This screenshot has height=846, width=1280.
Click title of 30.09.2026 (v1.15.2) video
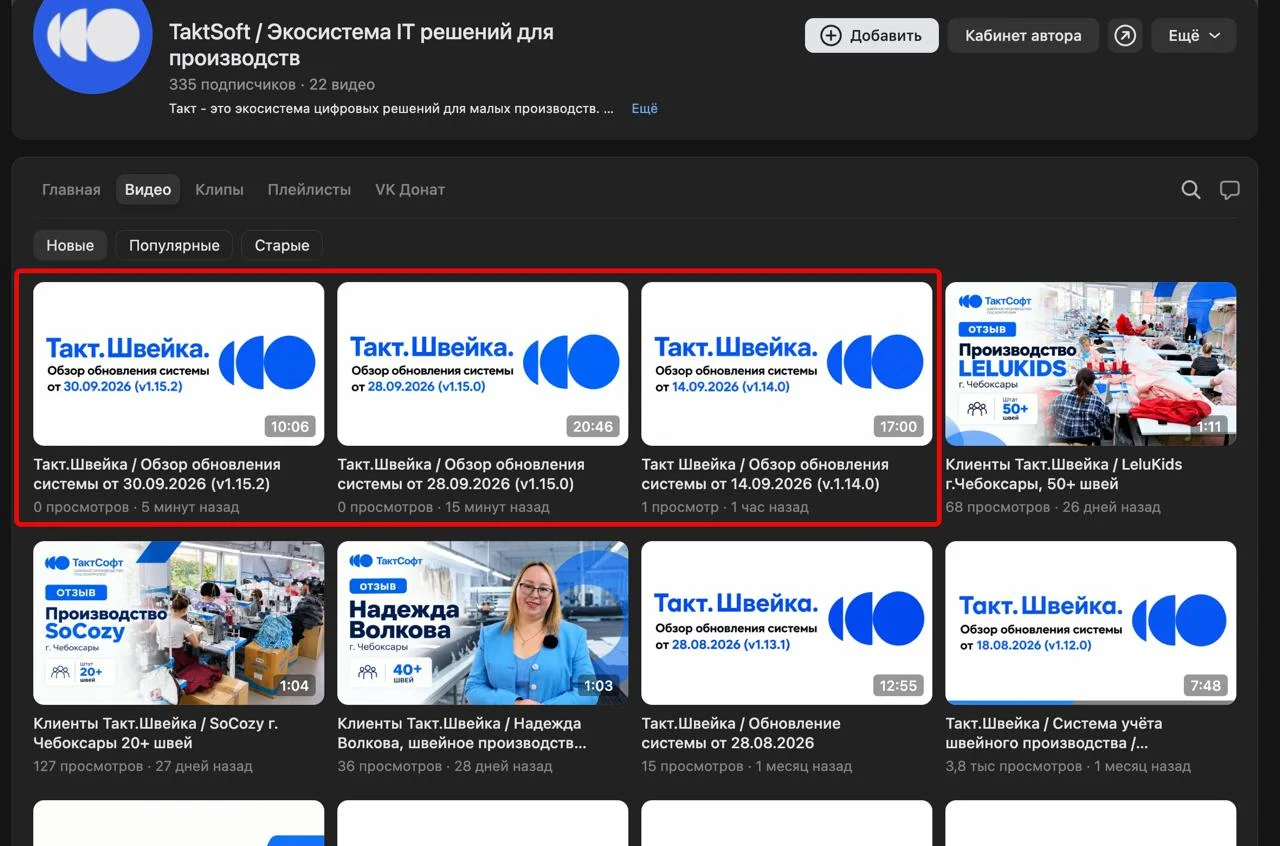157,474
